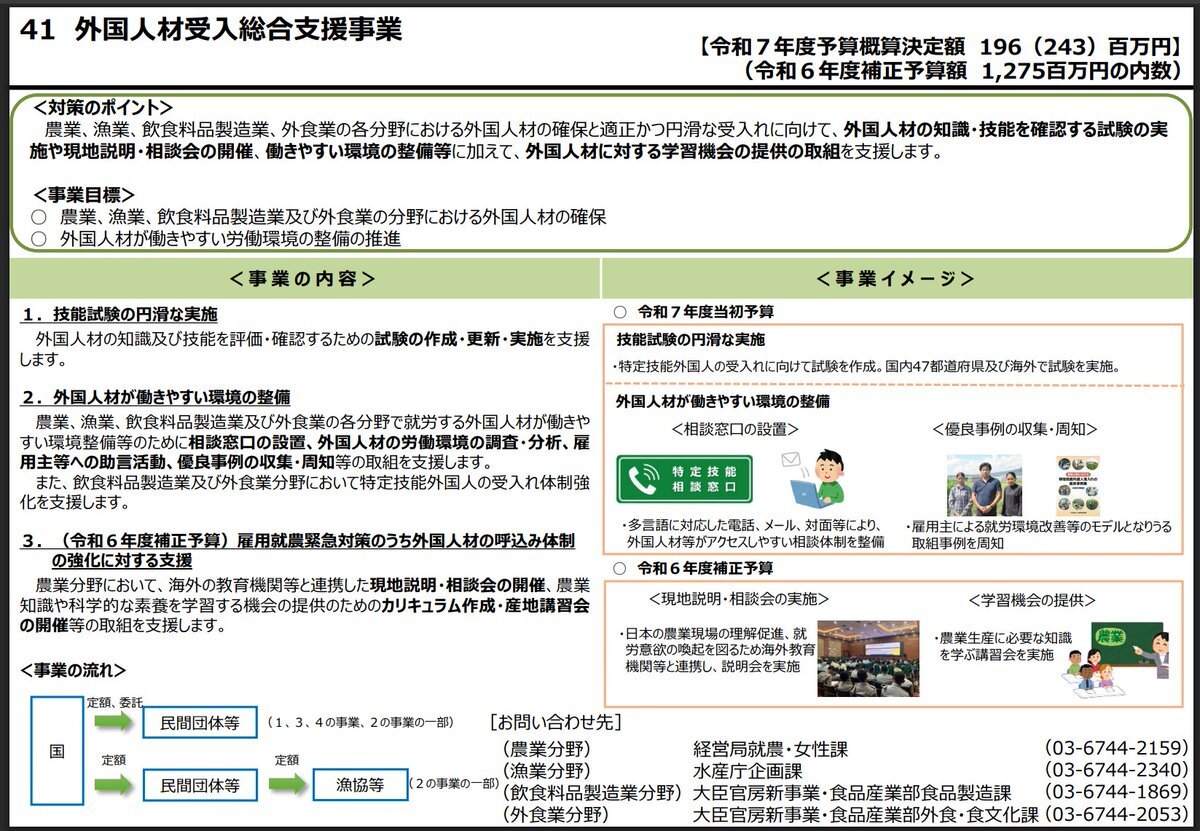This screenshot has height=831, width=1200.
Task: Click 技能試験の円滑な実施 in the image panel
Action: coord(690,339)
